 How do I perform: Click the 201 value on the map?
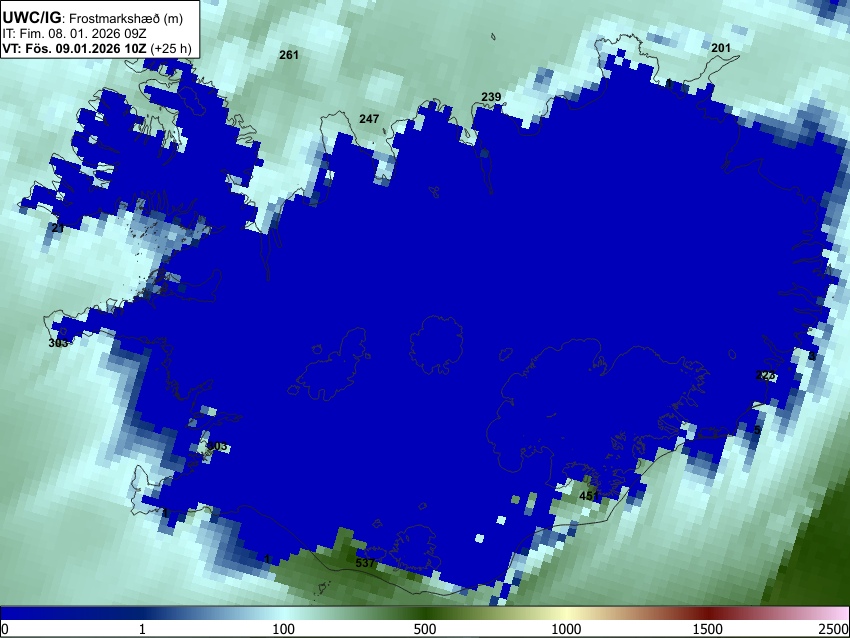(720, 48)
